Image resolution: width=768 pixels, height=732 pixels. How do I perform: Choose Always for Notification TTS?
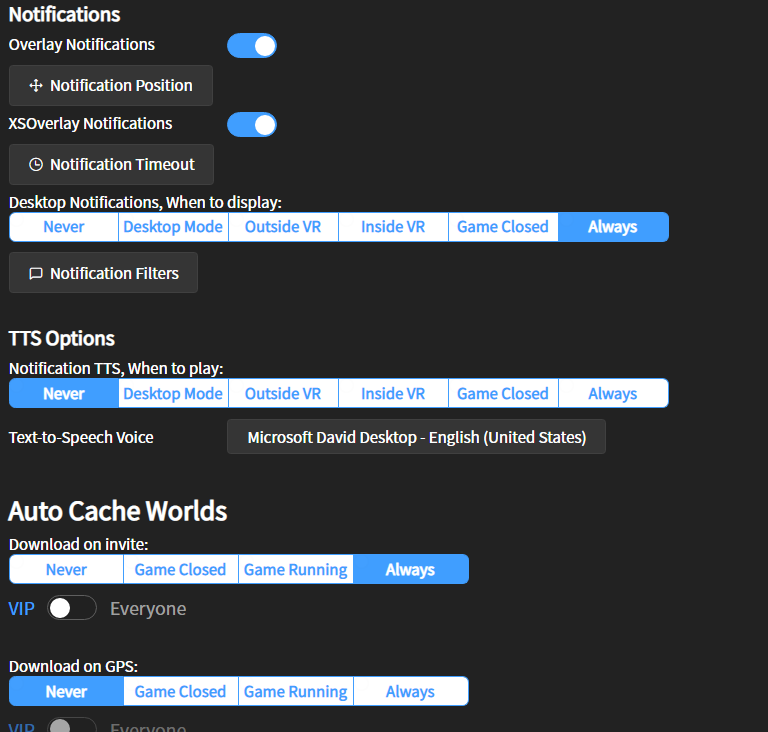tap(613, 393)
